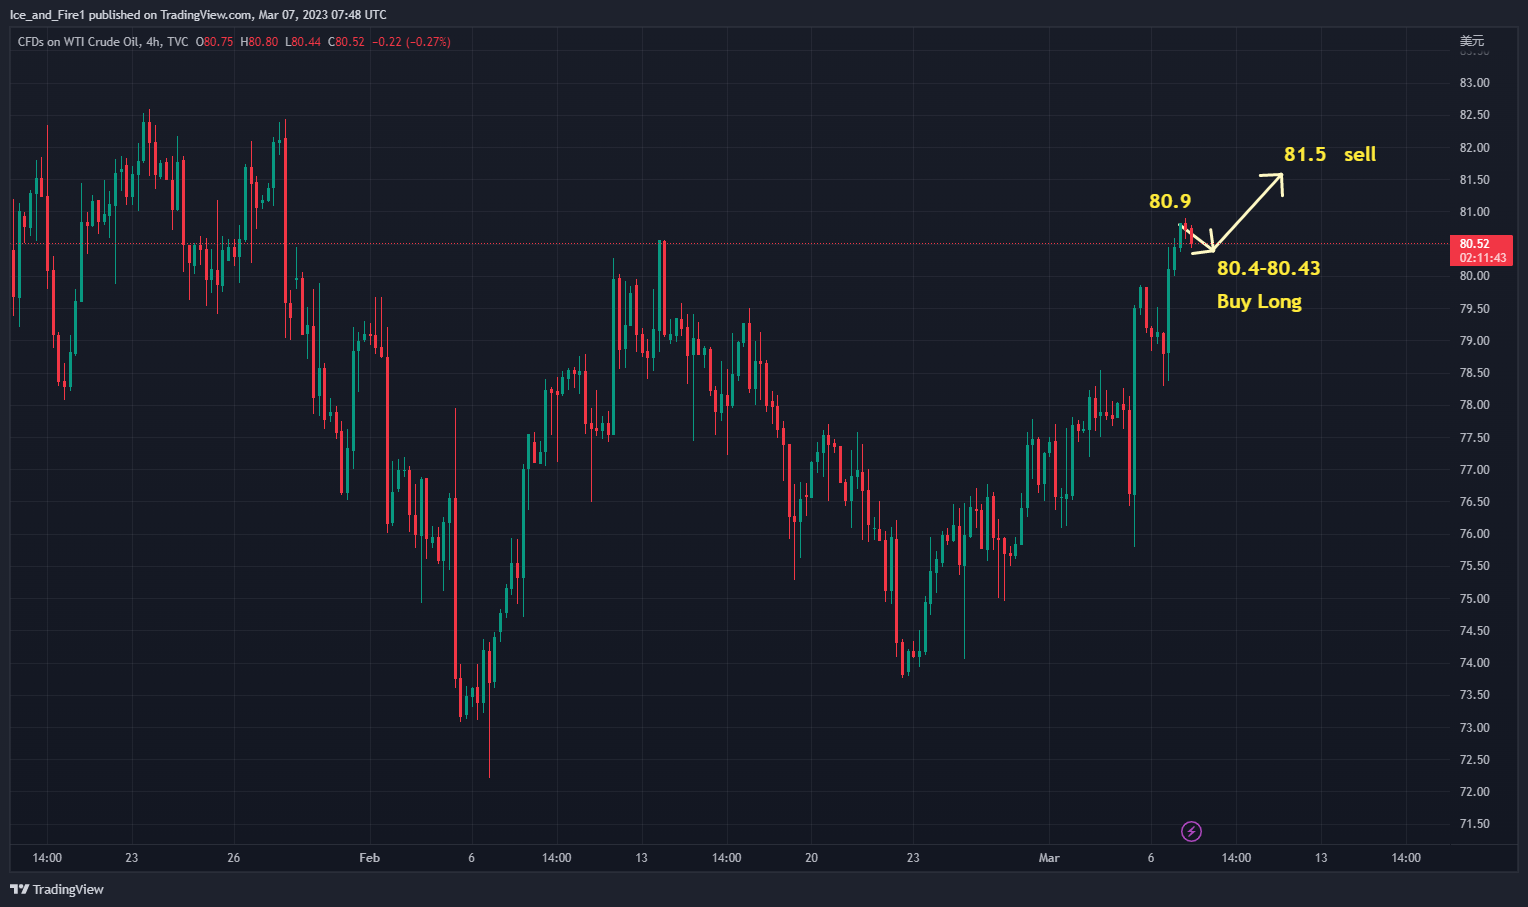Click the close value C80.52
Screen dimensions: 1528x907
pos(346,42)
